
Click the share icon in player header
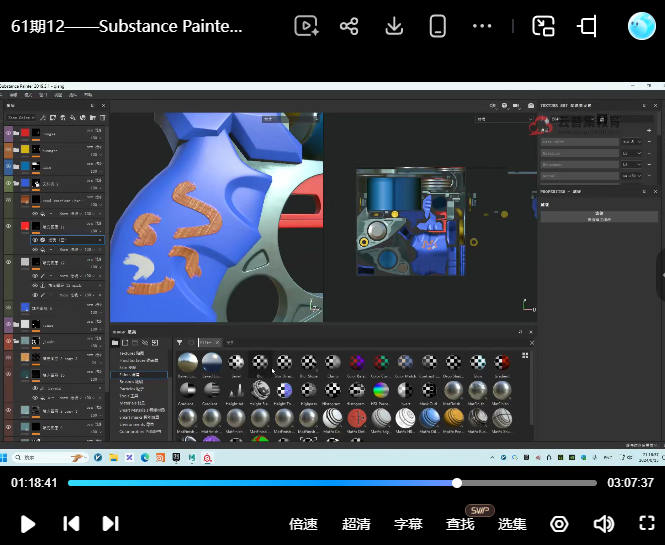click(349, 26)
